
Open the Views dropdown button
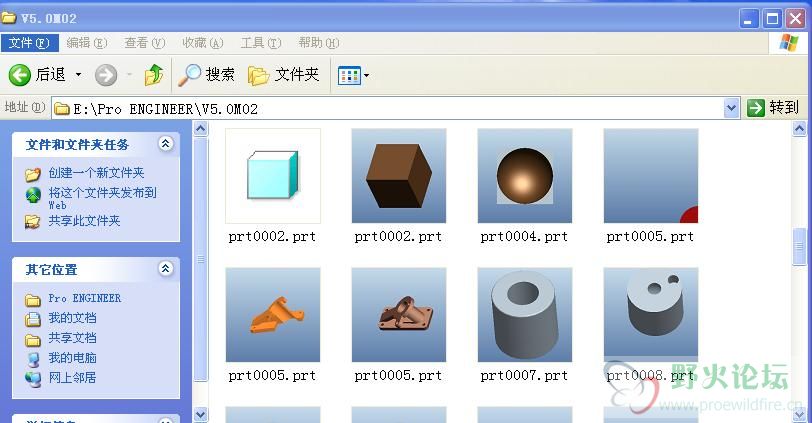(x=353, y=76)
